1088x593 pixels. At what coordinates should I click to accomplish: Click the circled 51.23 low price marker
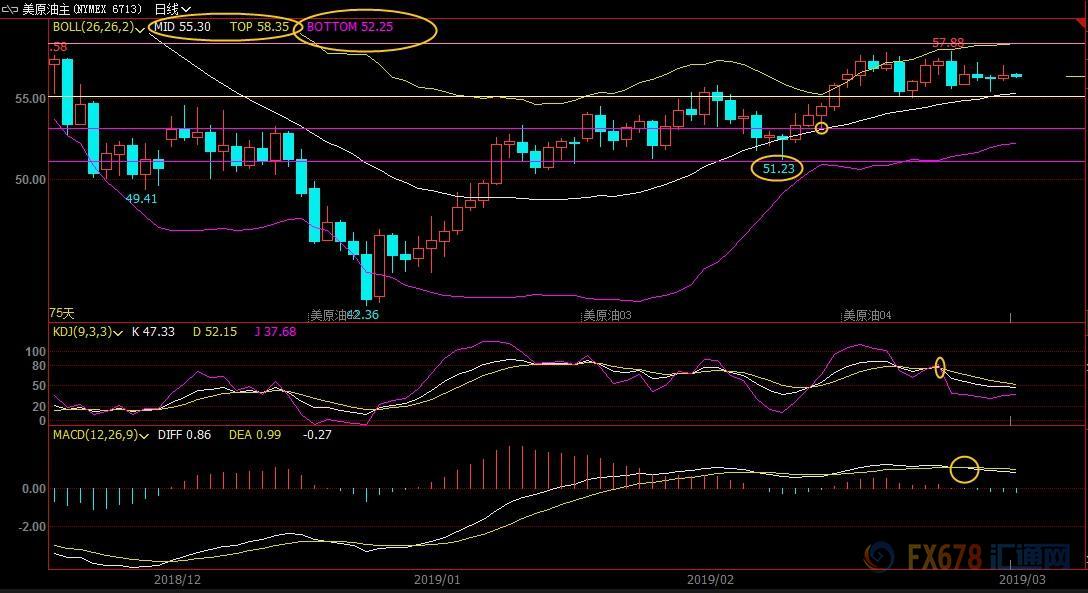coord(778,169)
